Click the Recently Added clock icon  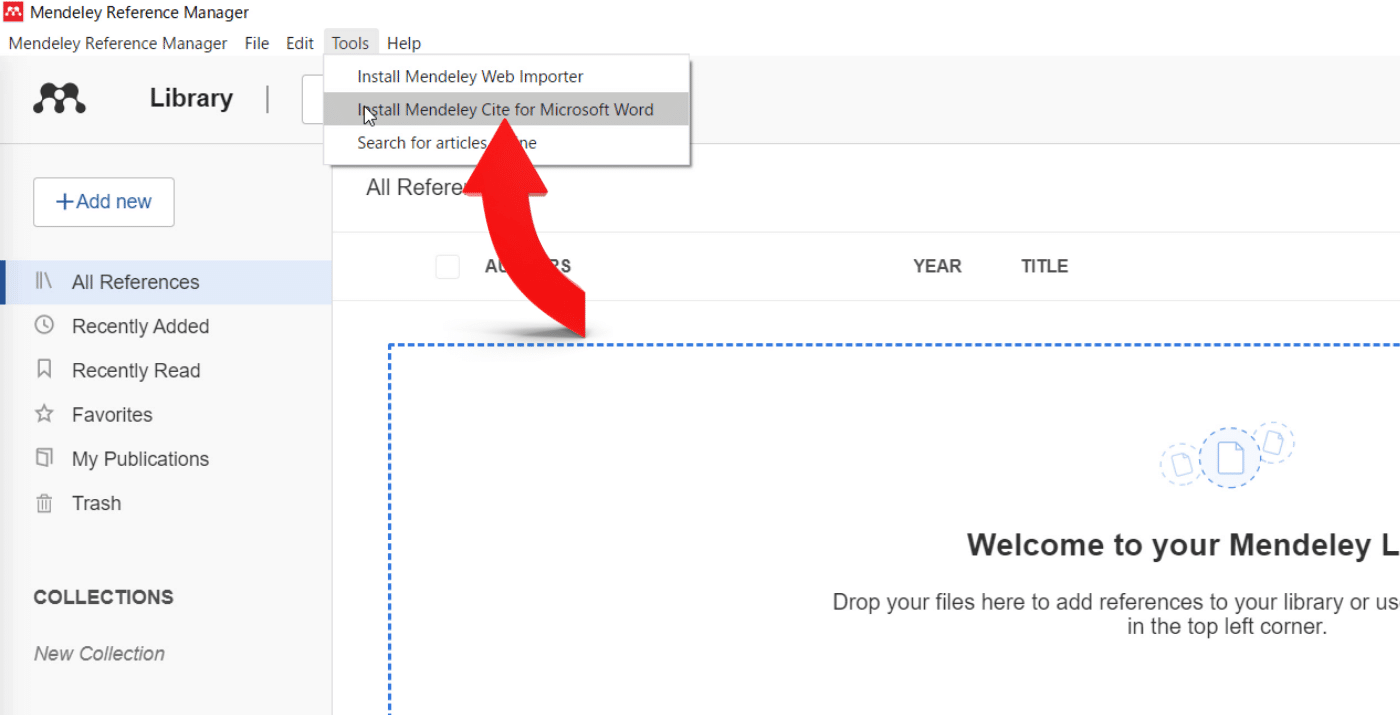(44, 325)
